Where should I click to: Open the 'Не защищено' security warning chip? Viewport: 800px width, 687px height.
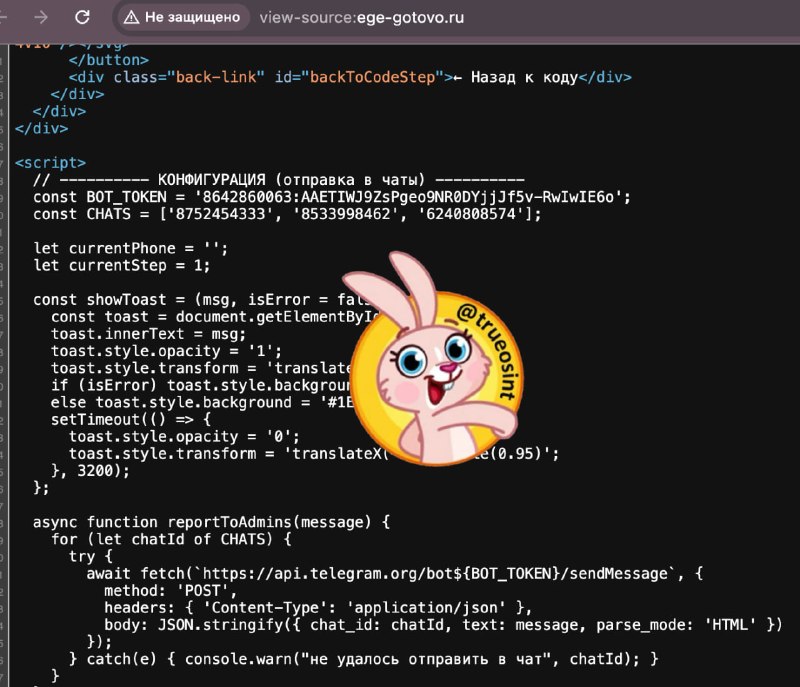(x=182, y=17)
